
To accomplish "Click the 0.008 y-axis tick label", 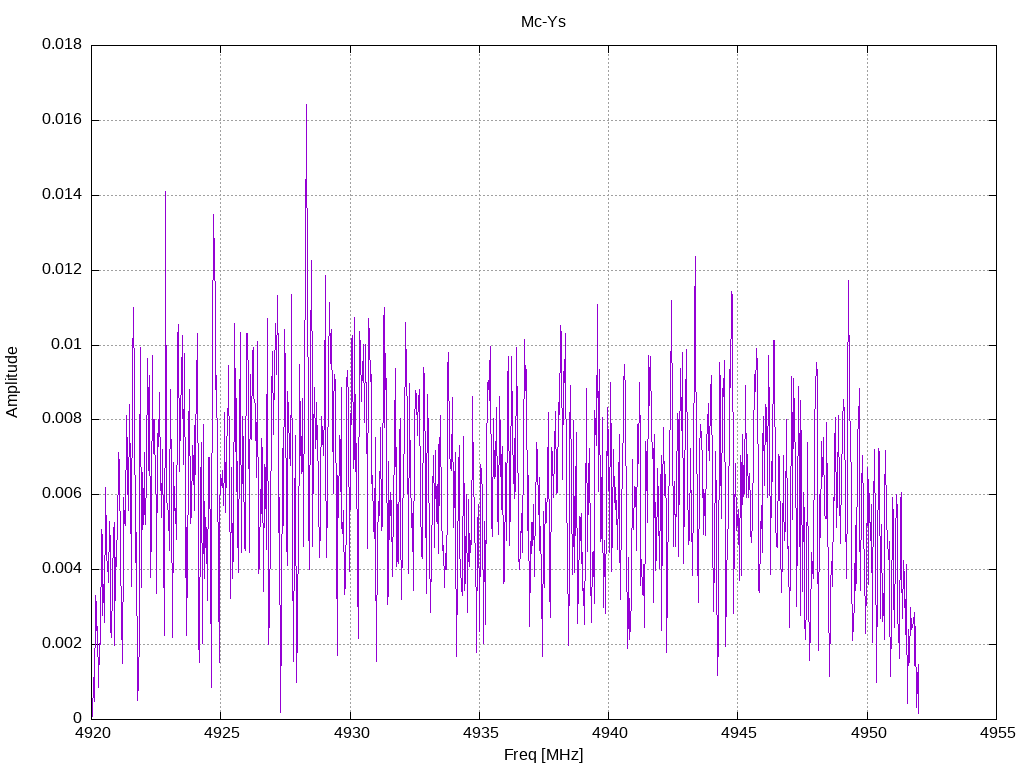I will (62, 419).
